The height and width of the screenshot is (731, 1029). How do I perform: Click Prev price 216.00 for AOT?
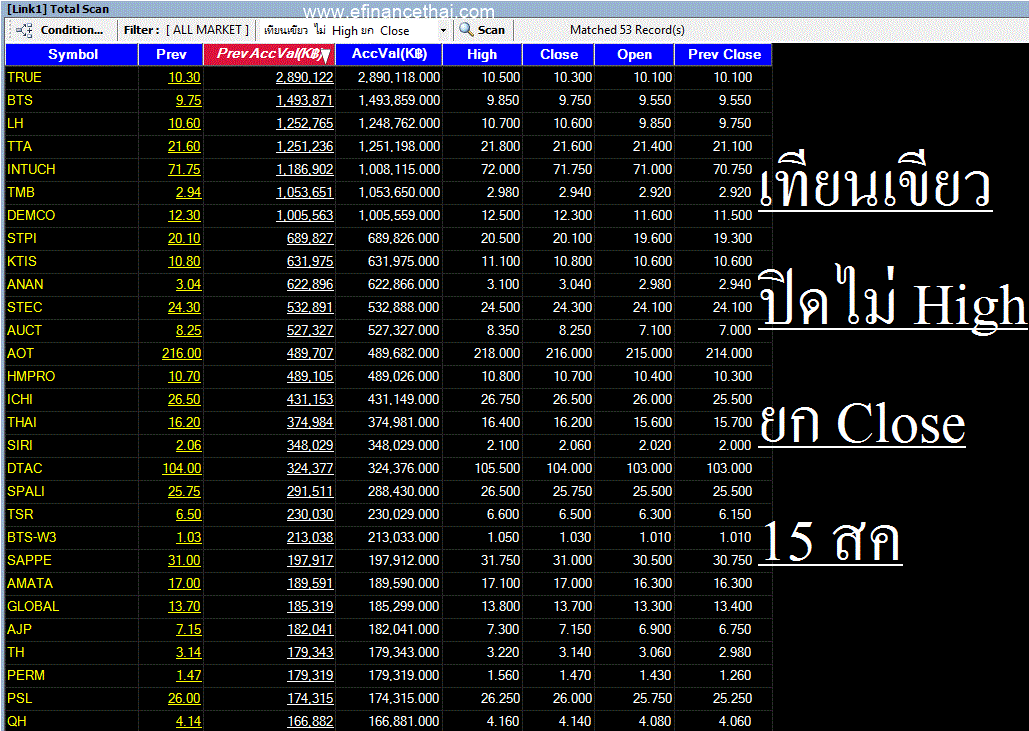pyautogui.click(x=182, y=353)
